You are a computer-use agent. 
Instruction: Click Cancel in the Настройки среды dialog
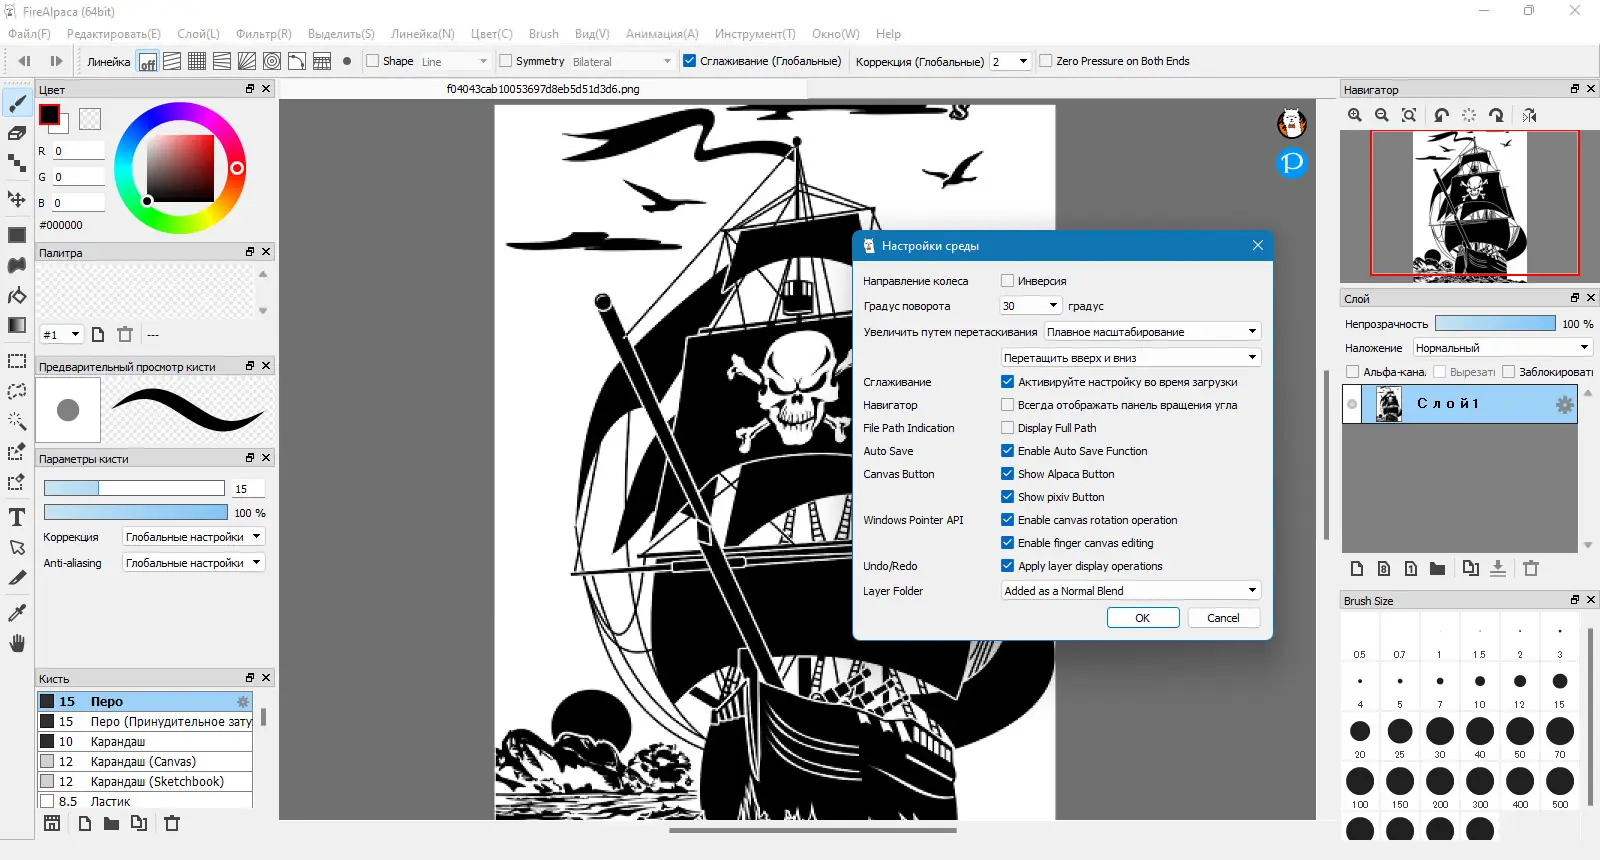tap(1223, 618)
